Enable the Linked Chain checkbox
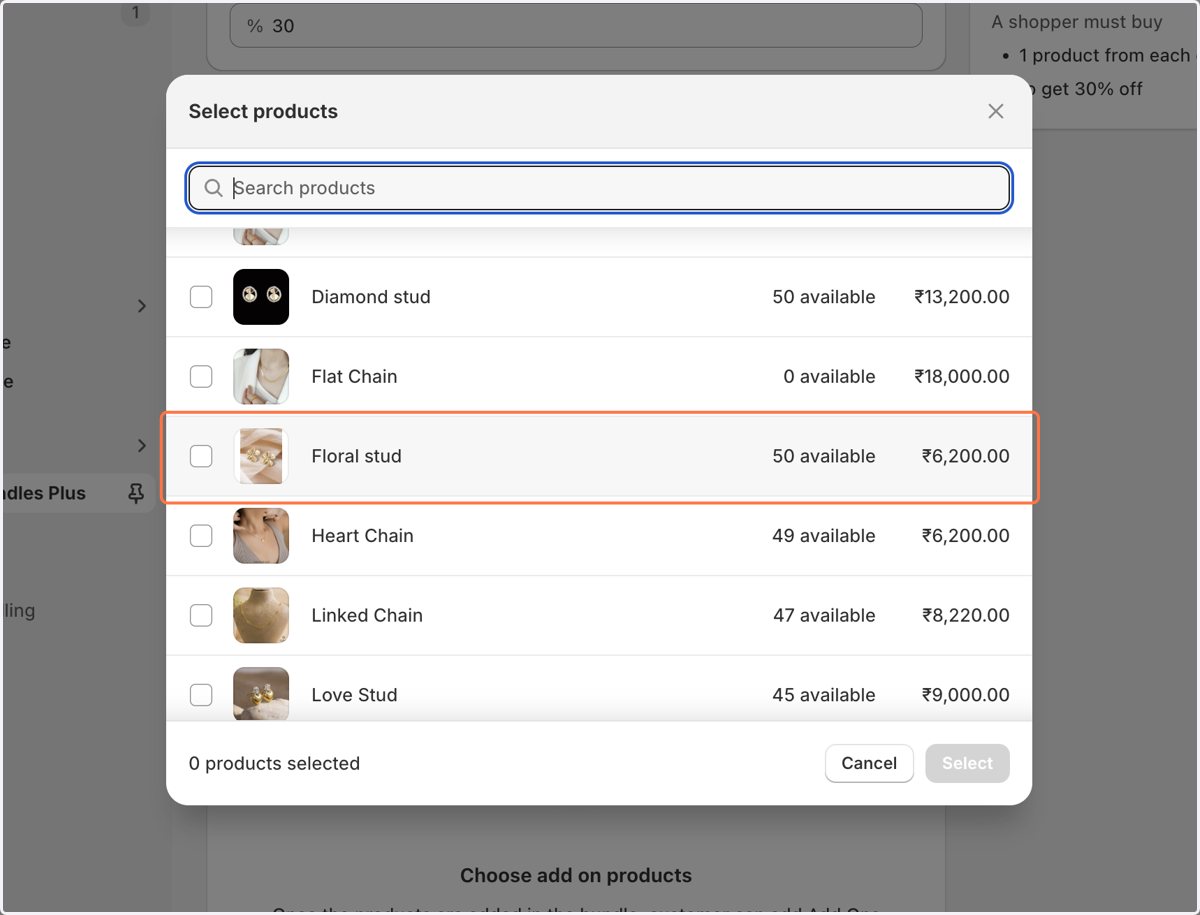 point(201,615)
